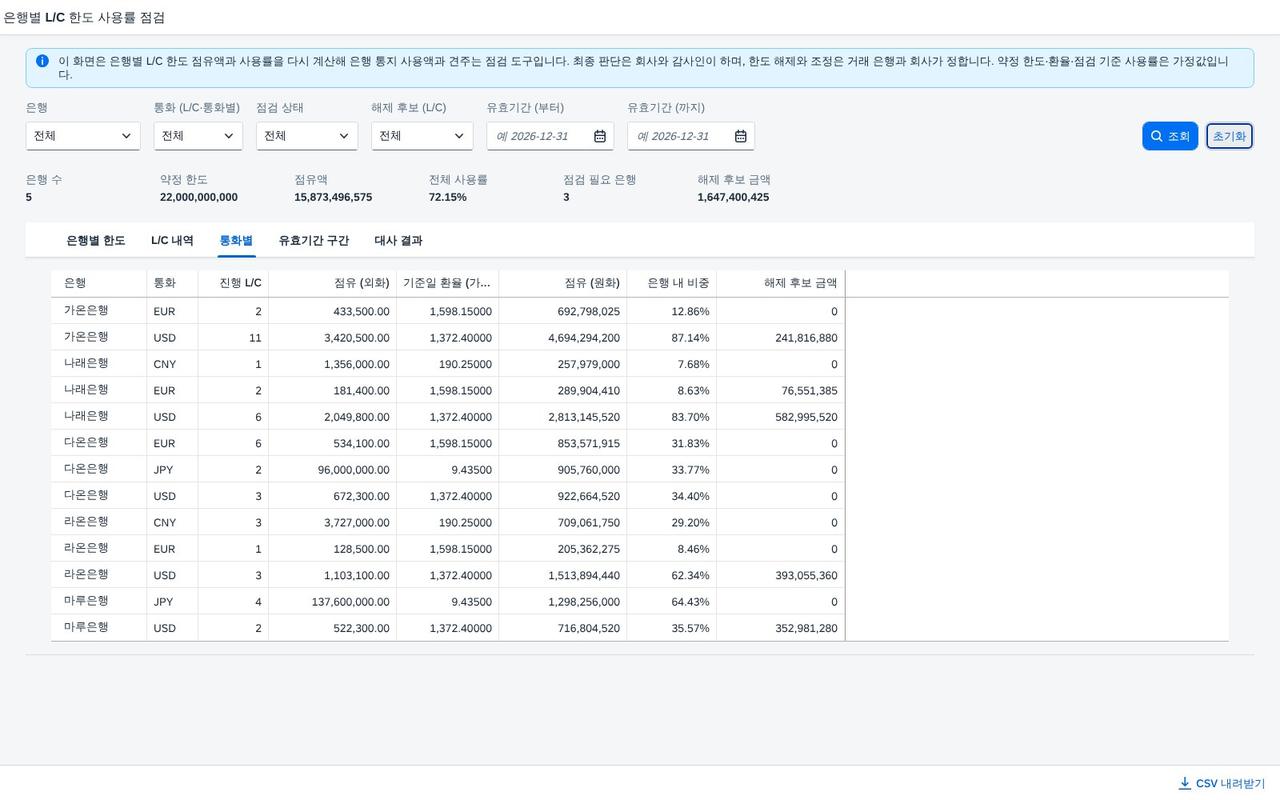Click the 조회 search button
Viewport: 1280px width, 800px height.
click(1170, 136)
